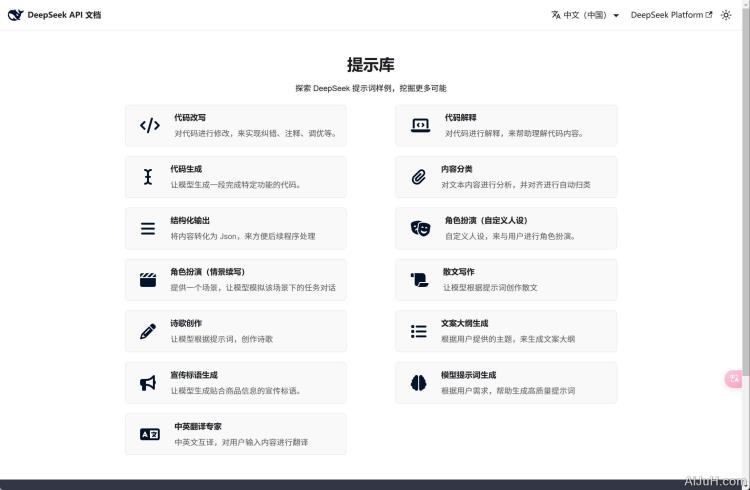Open the 代码改写 card title
Viewport: 750px width, 490px height.
(190, 117)
